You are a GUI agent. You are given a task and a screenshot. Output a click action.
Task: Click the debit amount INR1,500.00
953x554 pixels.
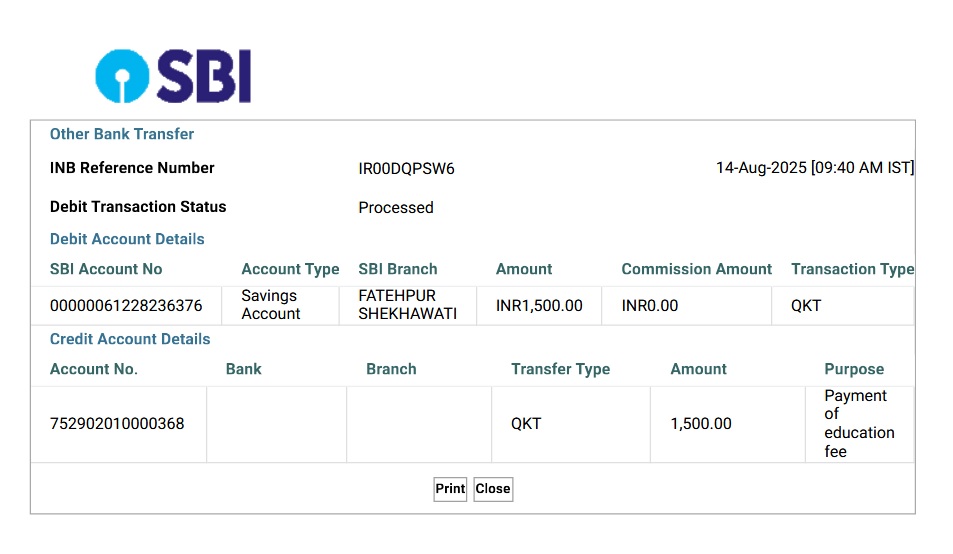(539, 306)
